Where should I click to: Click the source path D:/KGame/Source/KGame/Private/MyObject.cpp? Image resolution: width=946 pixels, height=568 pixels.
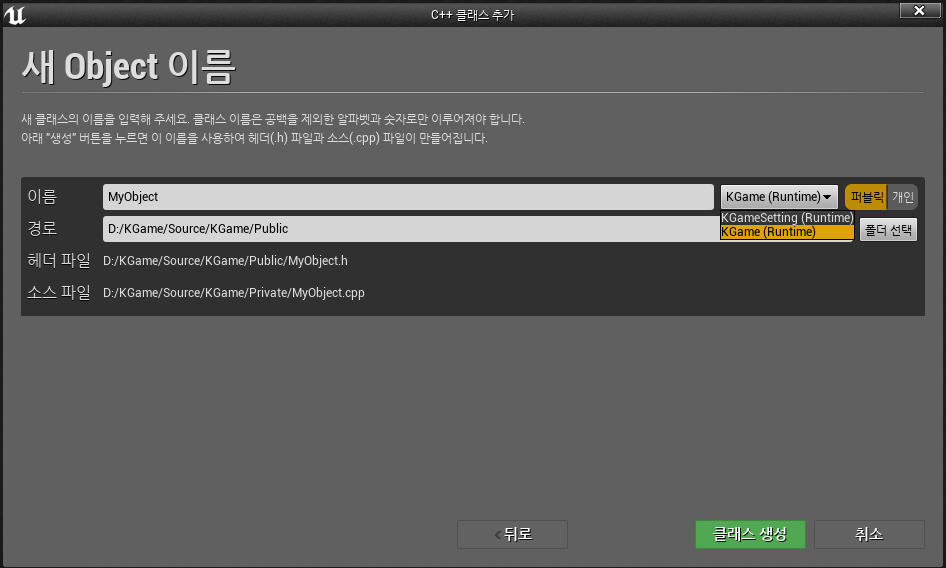pos(233,293)
